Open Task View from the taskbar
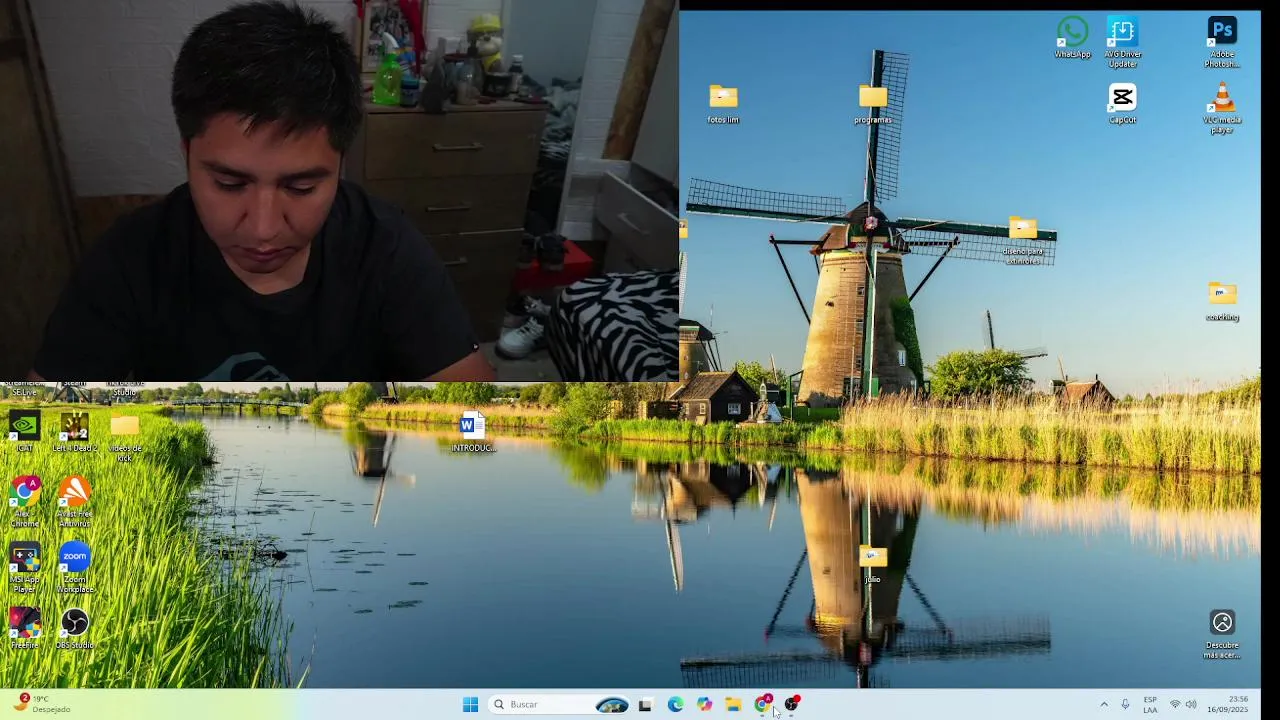Image resolution: width=1280 pixels, height=720 pixels. click(645, 704)
